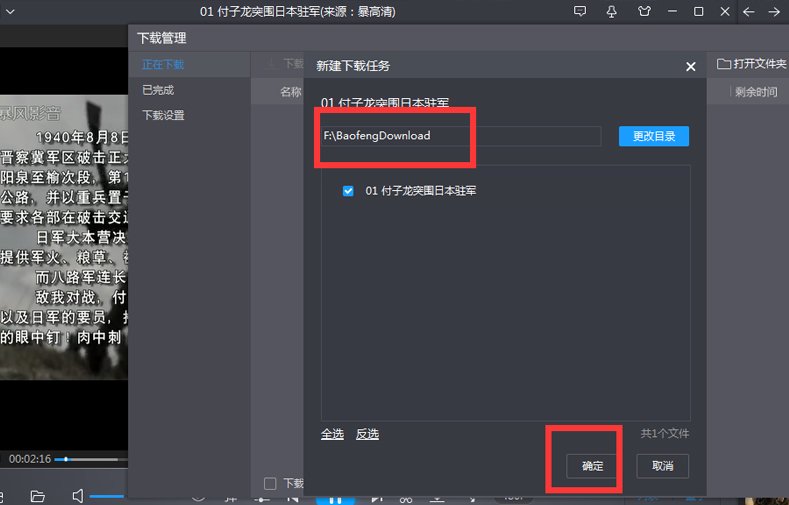
Task: Click the 取消 button
Action: point(662,466)
